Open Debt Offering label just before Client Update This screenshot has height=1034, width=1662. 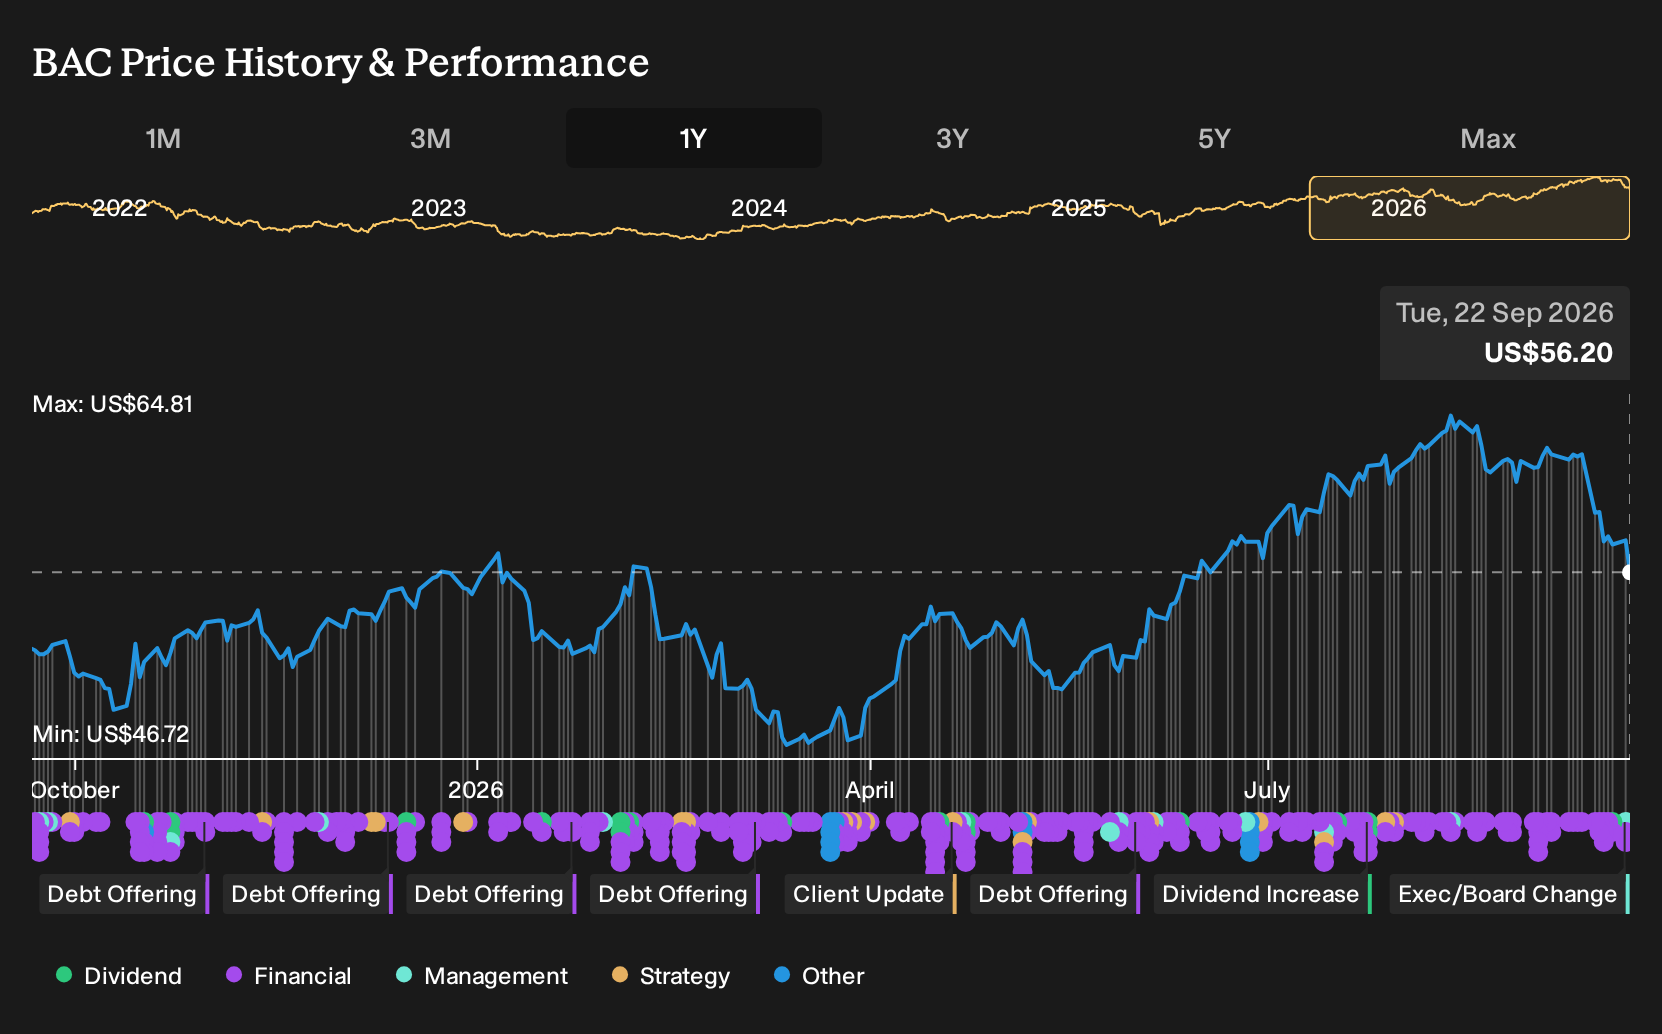(673, 894)
